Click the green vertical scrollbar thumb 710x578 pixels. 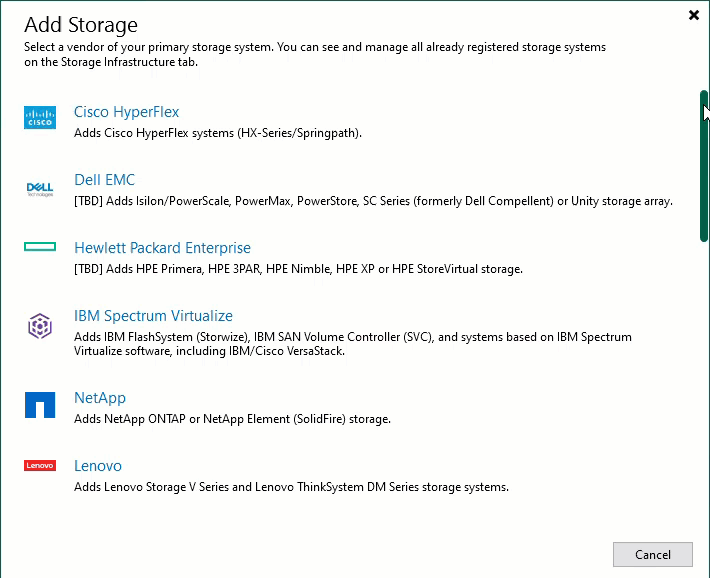click(704, 166)
